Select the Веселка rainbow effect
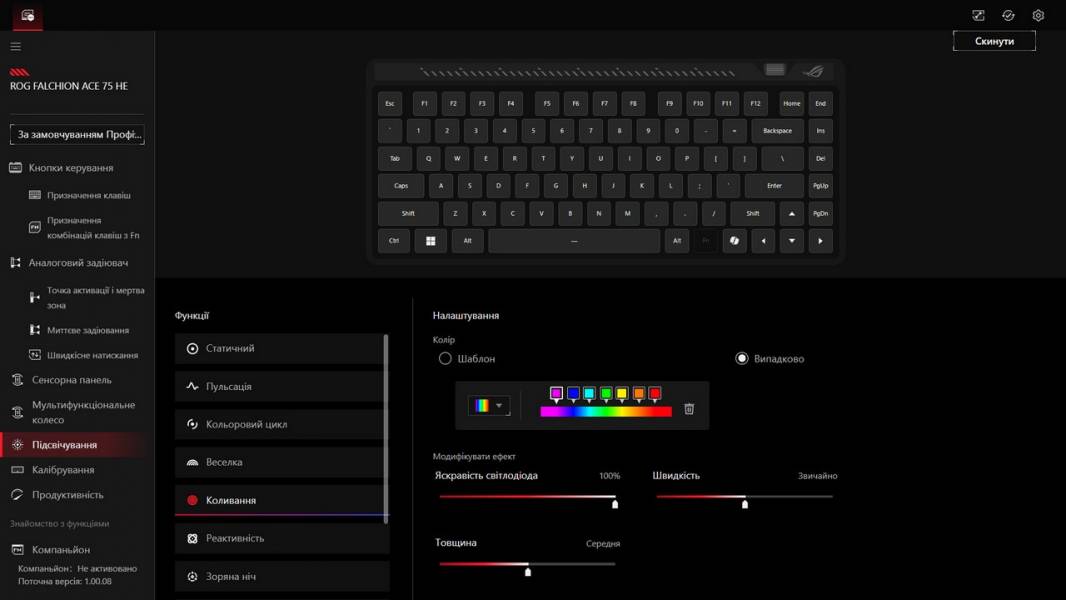The width and height of the screenshot is (1066, 600). (x=279, y=463)
